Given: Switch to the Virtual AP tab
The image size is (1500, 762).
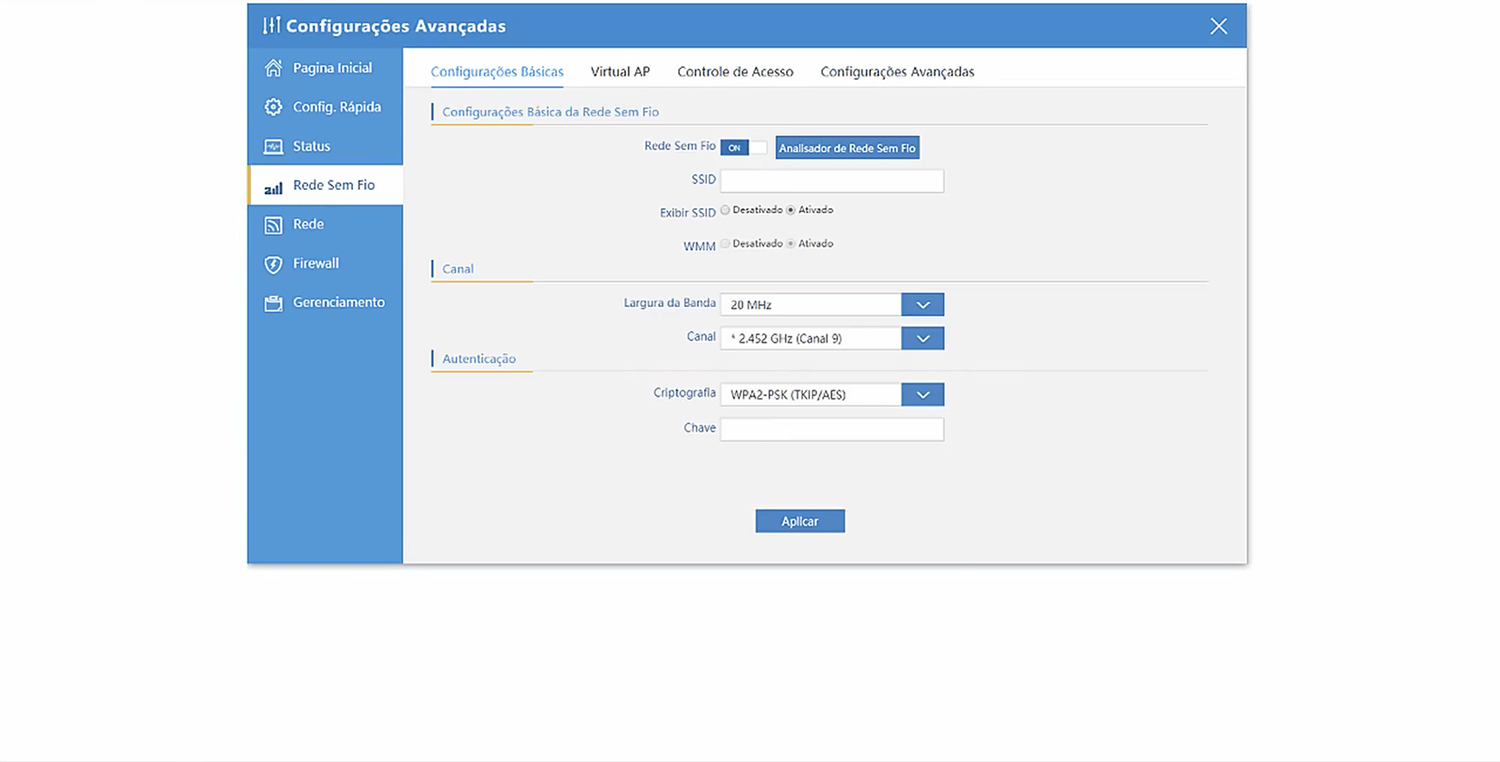Looking at the screenshot, I should 620,72.
